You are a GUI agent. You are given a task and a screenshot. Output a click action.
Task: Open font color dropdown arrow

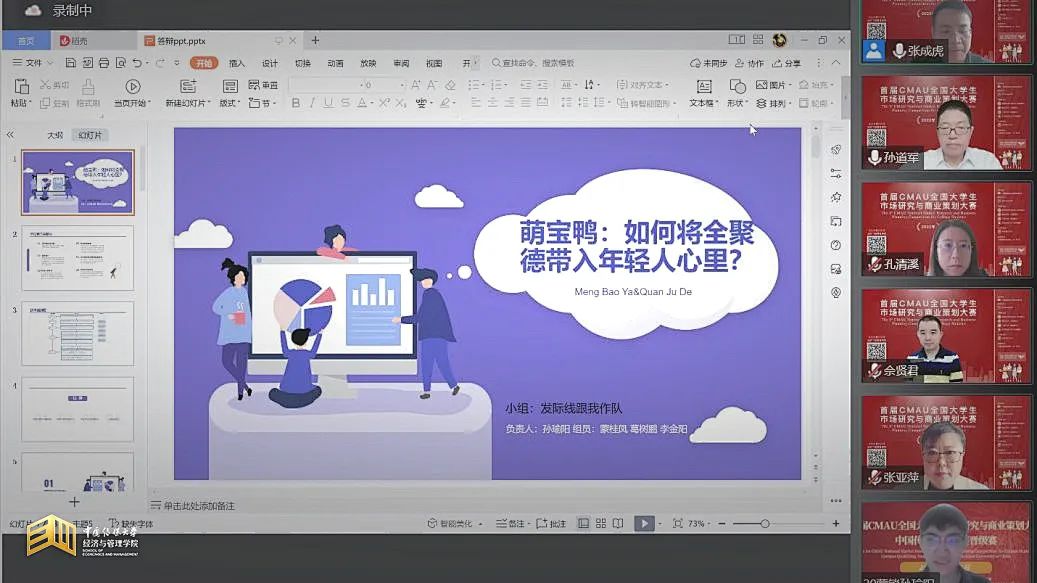click(372, 104)
